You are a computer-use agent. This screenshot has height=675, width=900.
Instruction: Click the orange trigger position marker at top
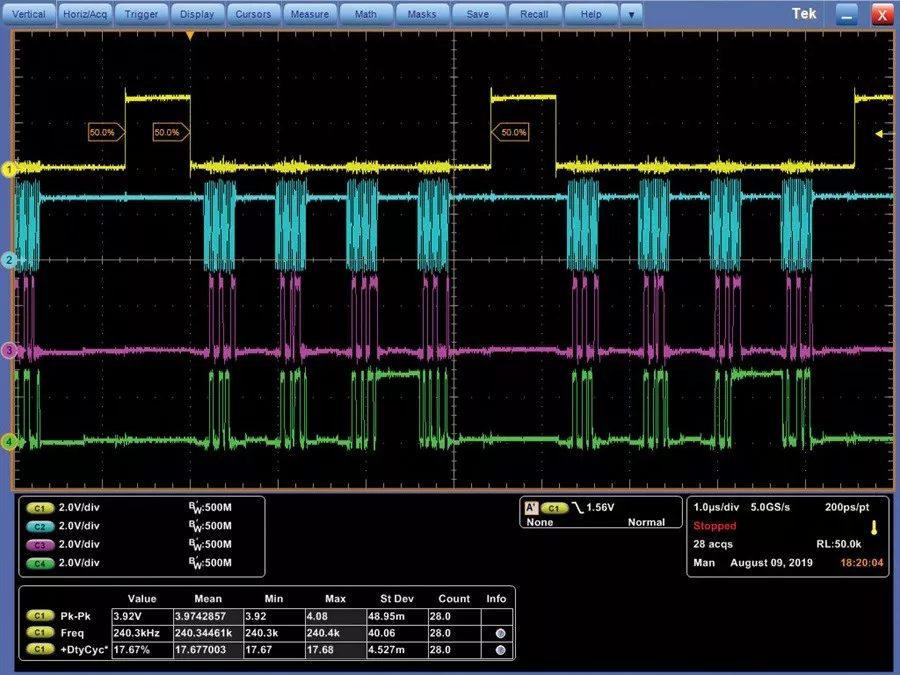pos(190,36)
